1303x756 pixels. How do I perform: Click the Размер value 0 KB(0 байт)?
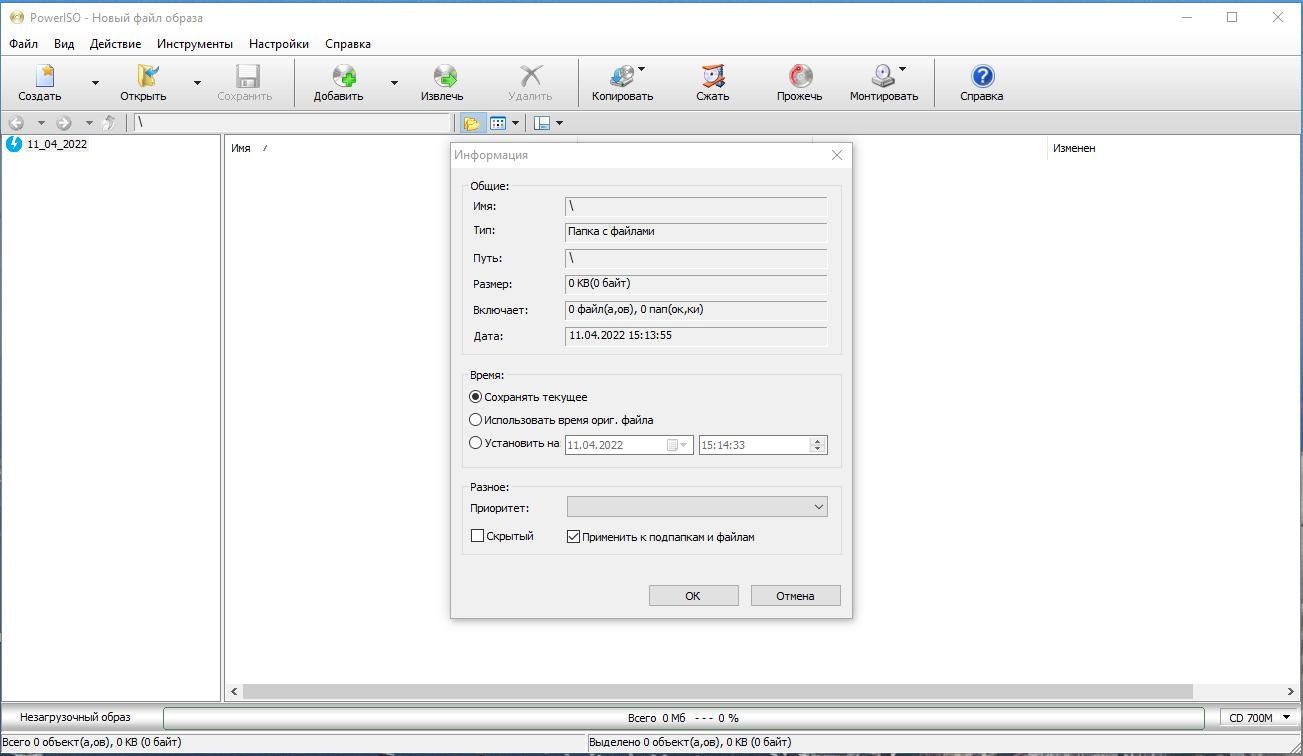696,284
